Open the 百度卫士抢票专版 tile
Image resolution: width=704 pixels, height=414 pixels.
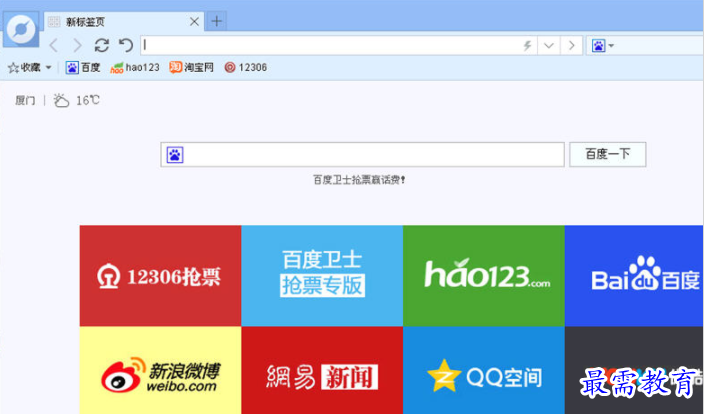[322, 276]
